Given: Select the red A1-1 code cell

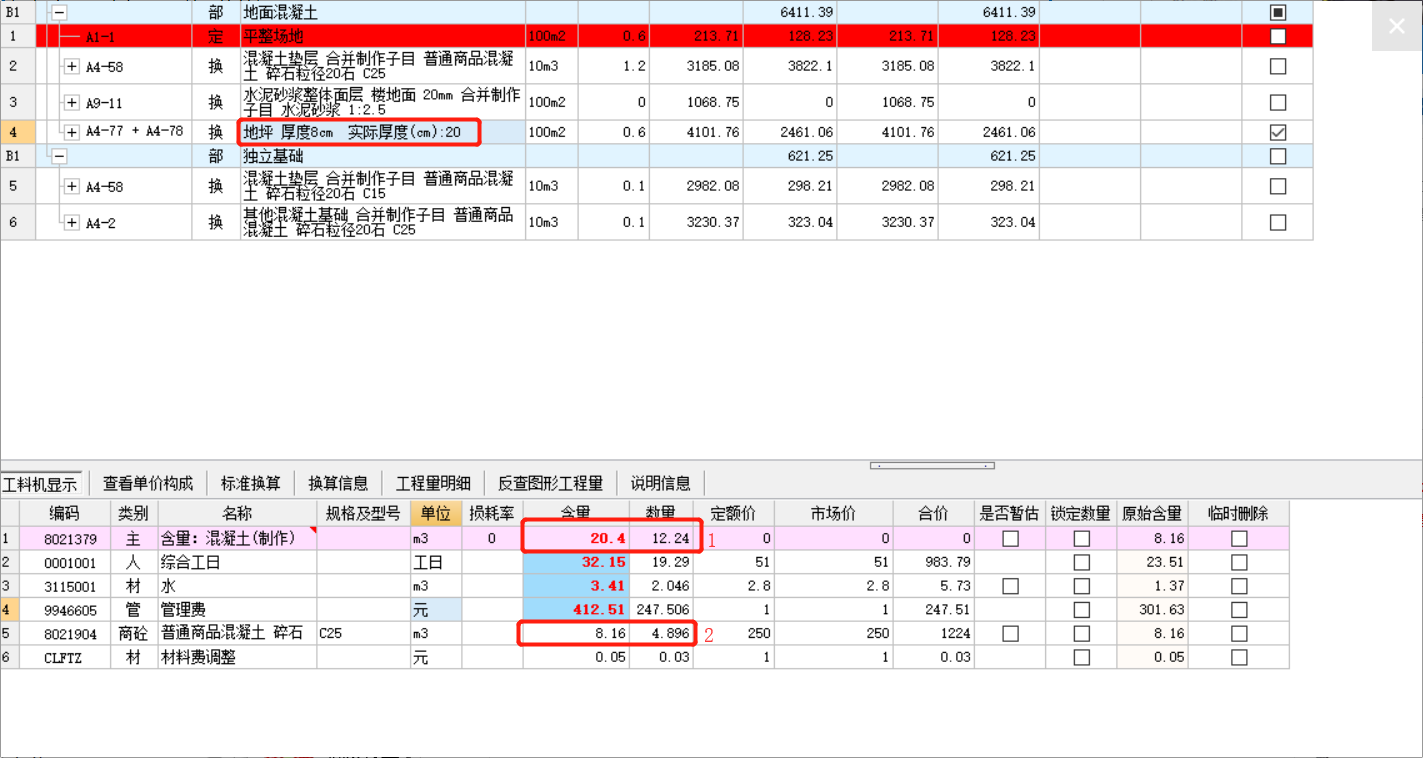Looking at the screenshot, I should (x=114, y=36).
